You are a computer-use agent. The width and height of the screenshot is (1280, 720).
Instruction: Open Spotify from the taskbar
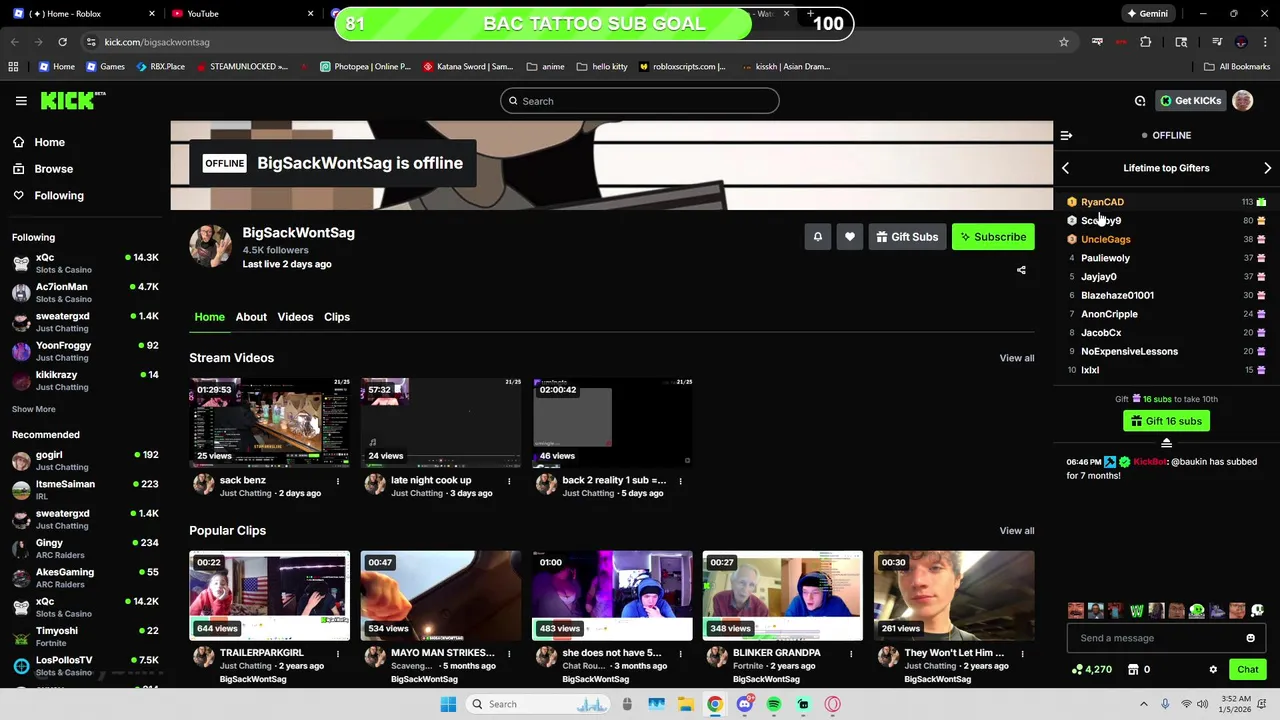pos(774,704)
